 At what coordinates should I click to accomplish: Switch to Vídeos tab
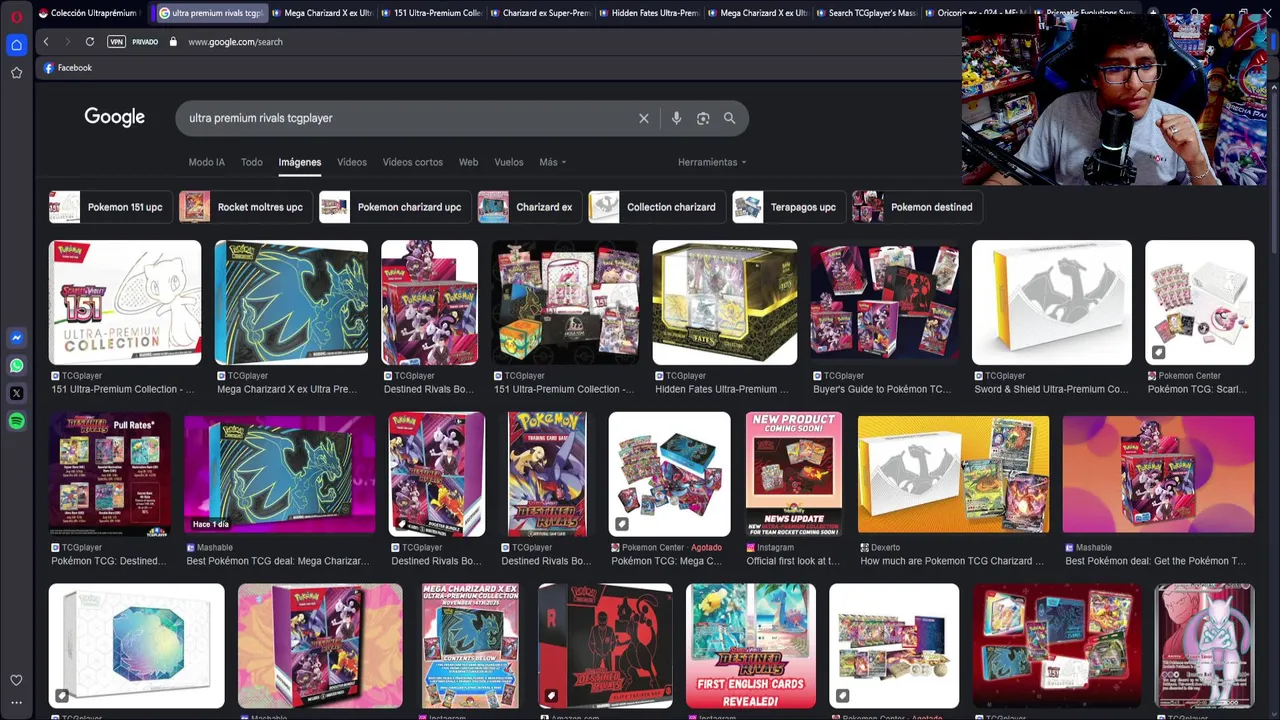352,162
